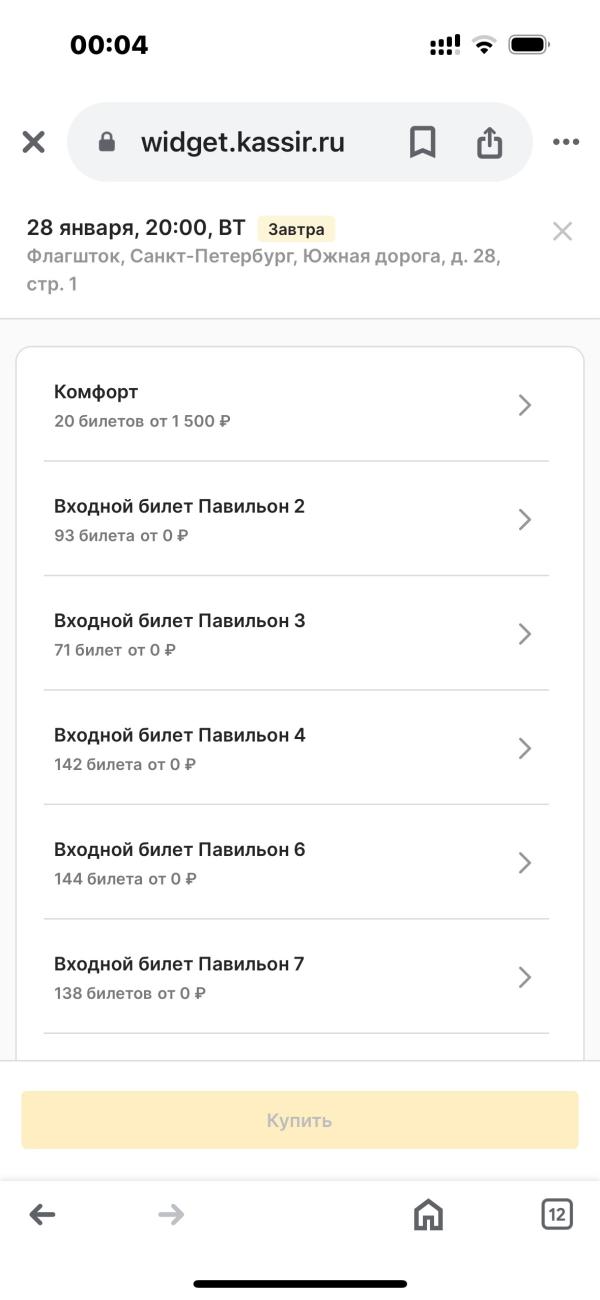This screenshot has width=600, height=1300.
Task: Tap the widget.kassir.ru address field
Action: [243, 142]
